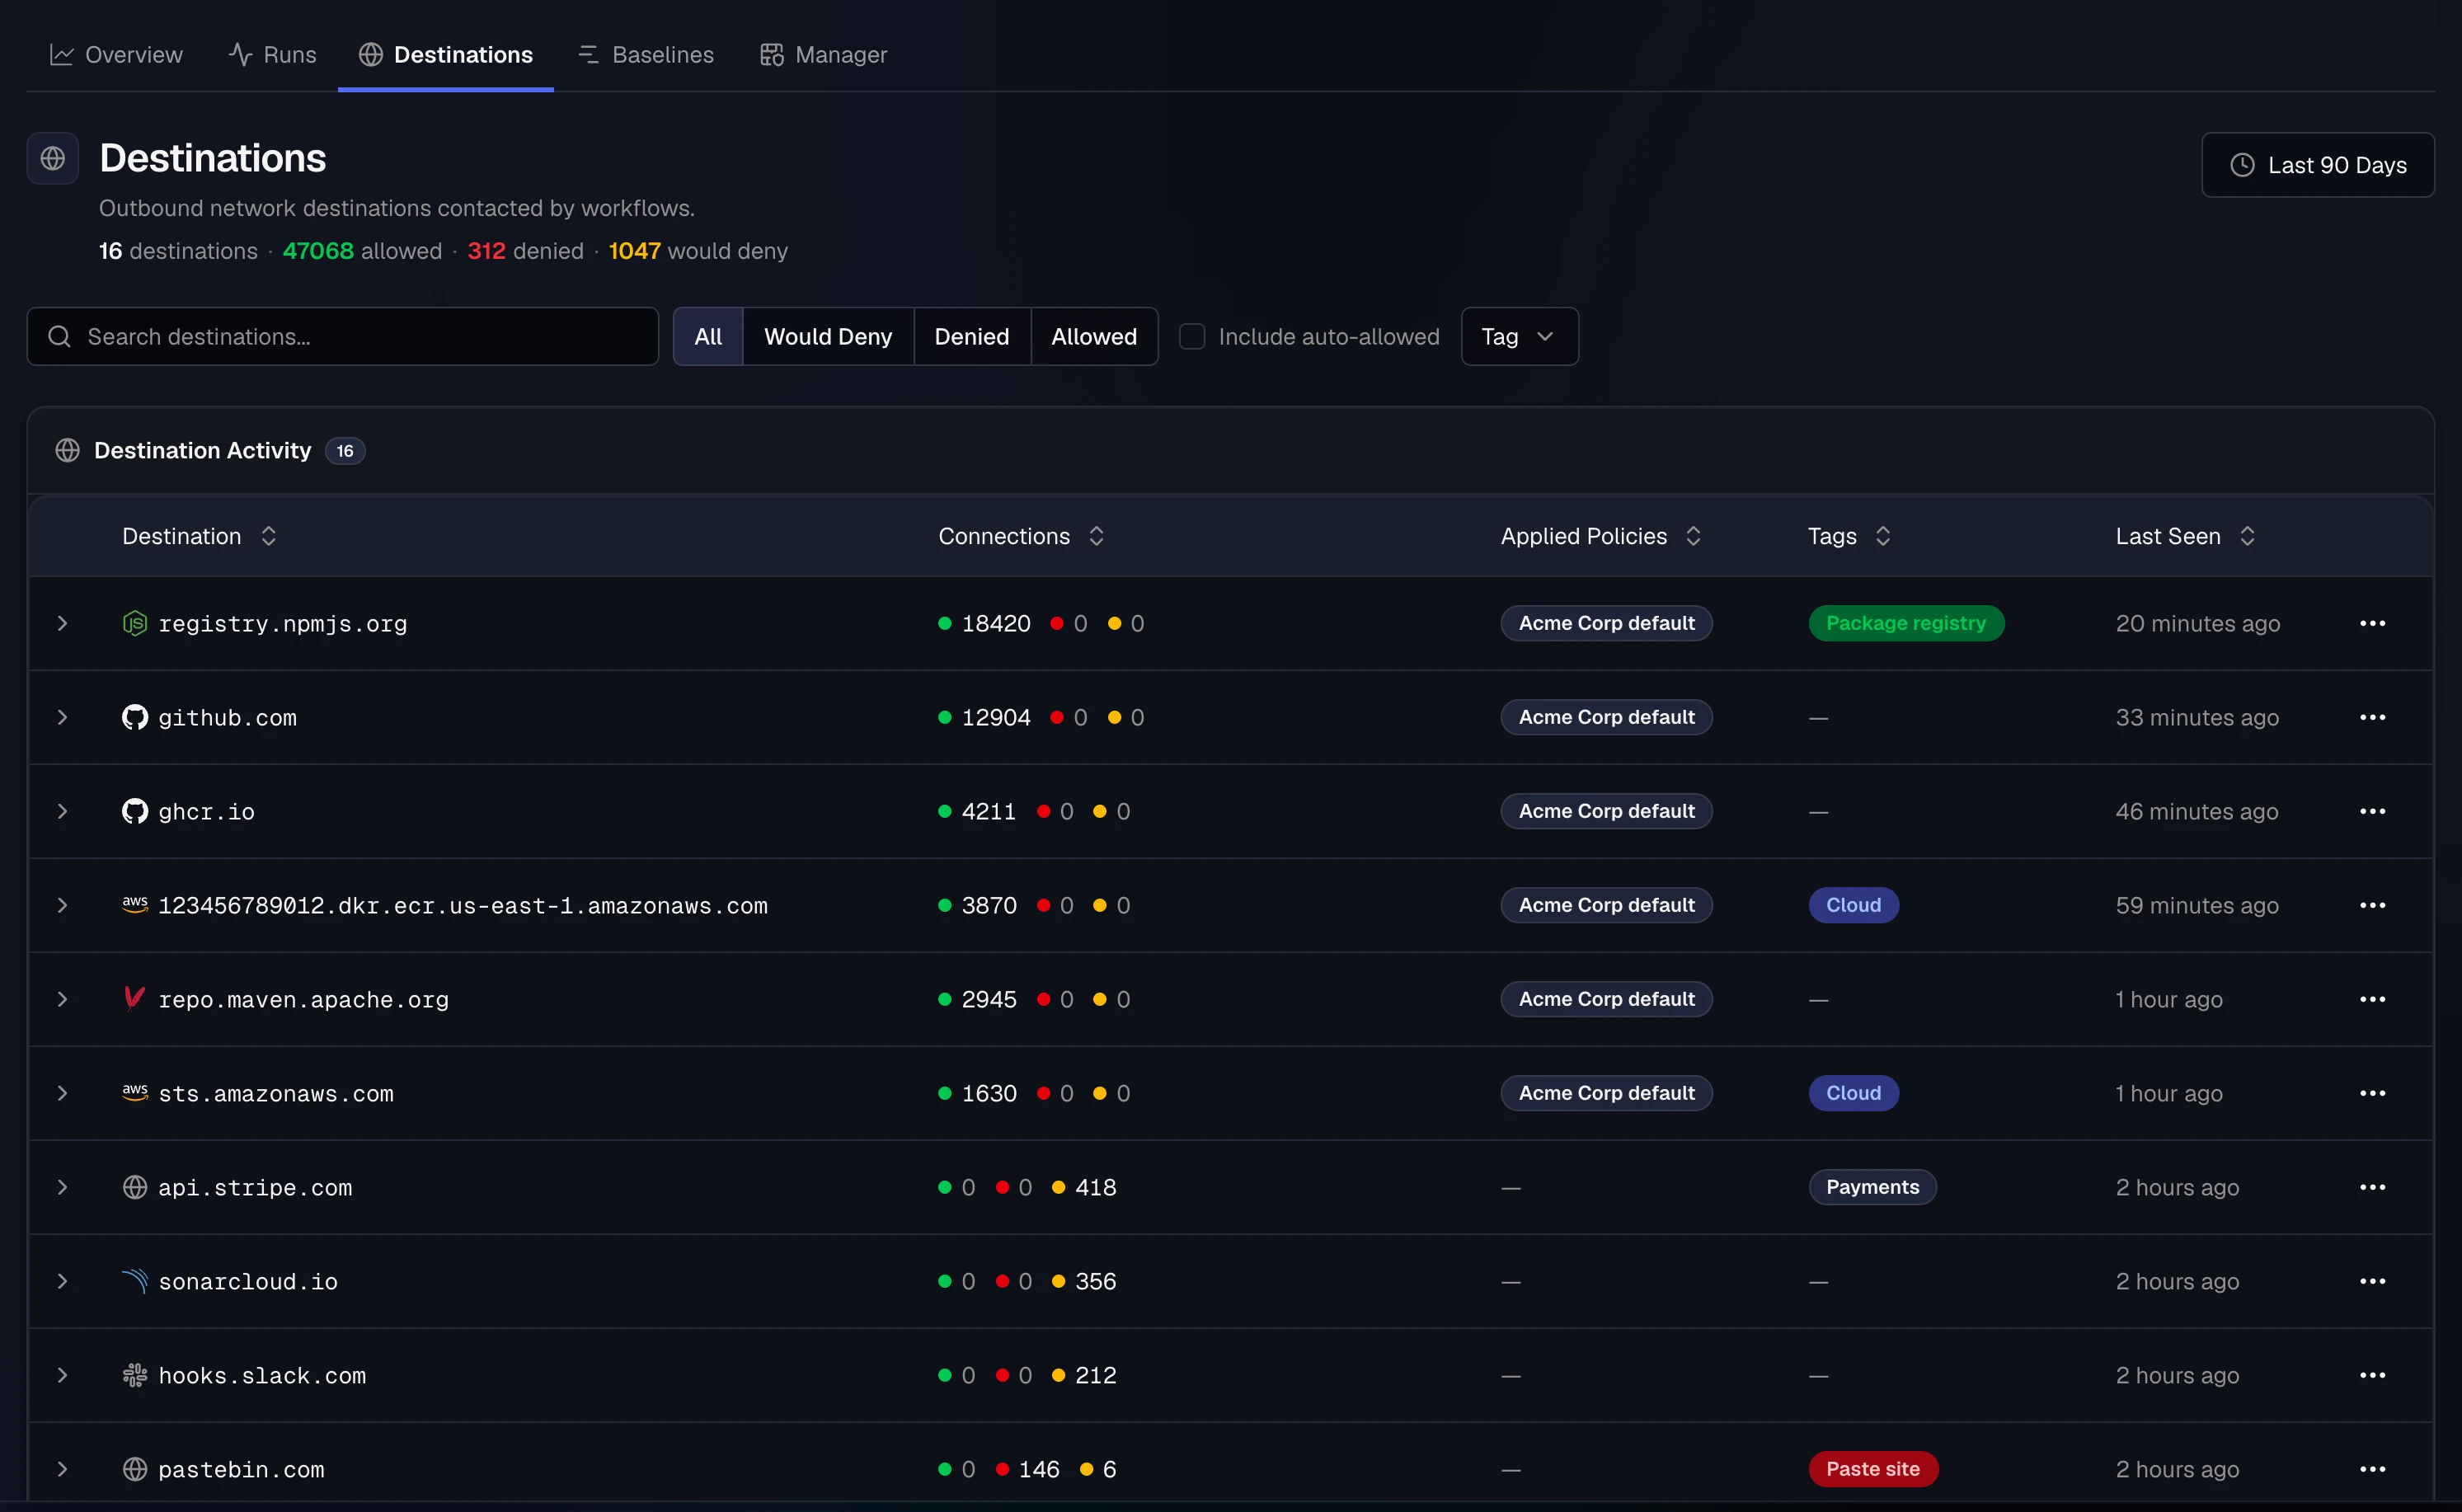The image size is (2462, 1512).
Task: Expand the hooks.slack.com row
Action: tap(62, 1375)
